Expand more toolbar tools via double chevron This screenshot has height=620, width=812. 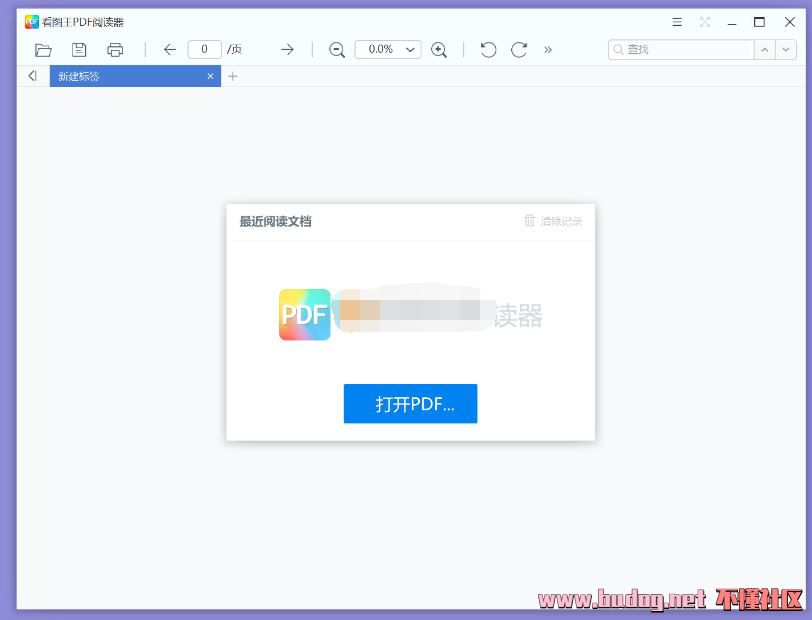[x=548, y=50]
